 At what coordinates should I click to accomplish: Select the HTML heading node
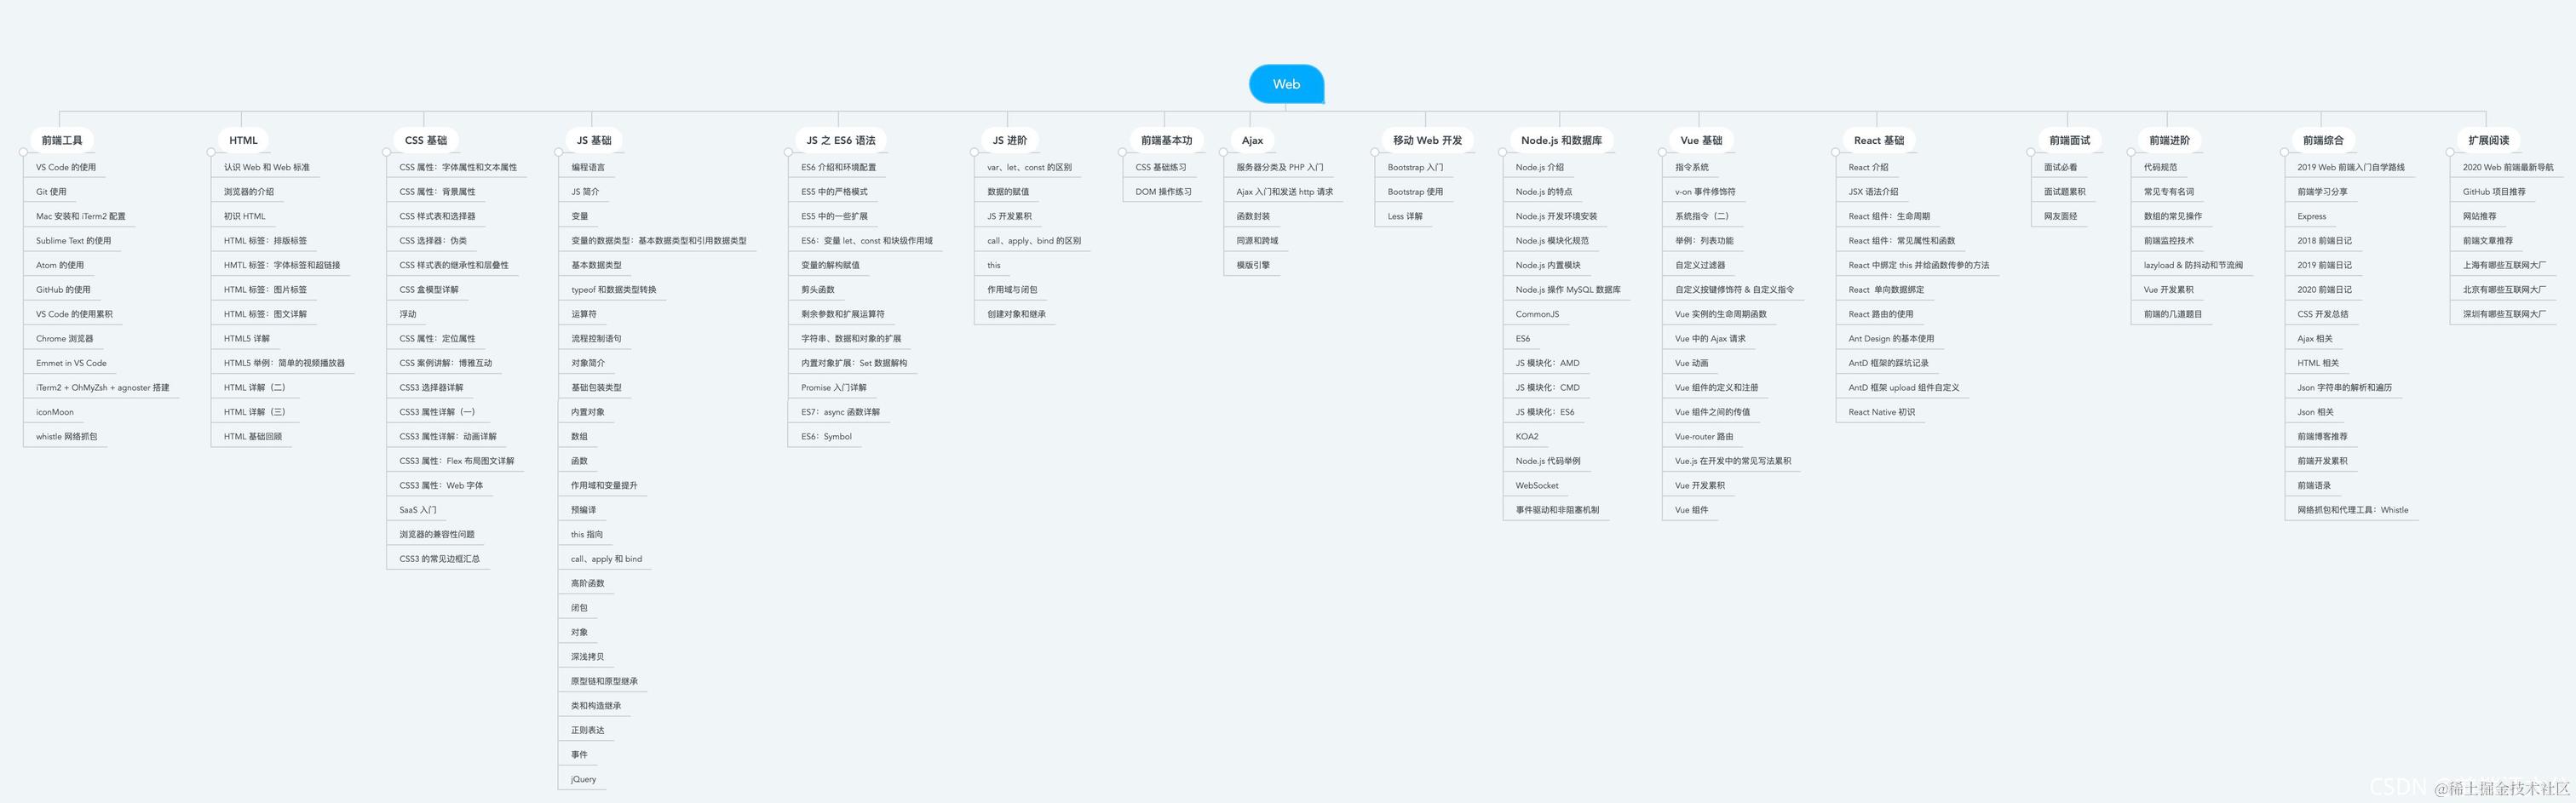coord(243,140)
